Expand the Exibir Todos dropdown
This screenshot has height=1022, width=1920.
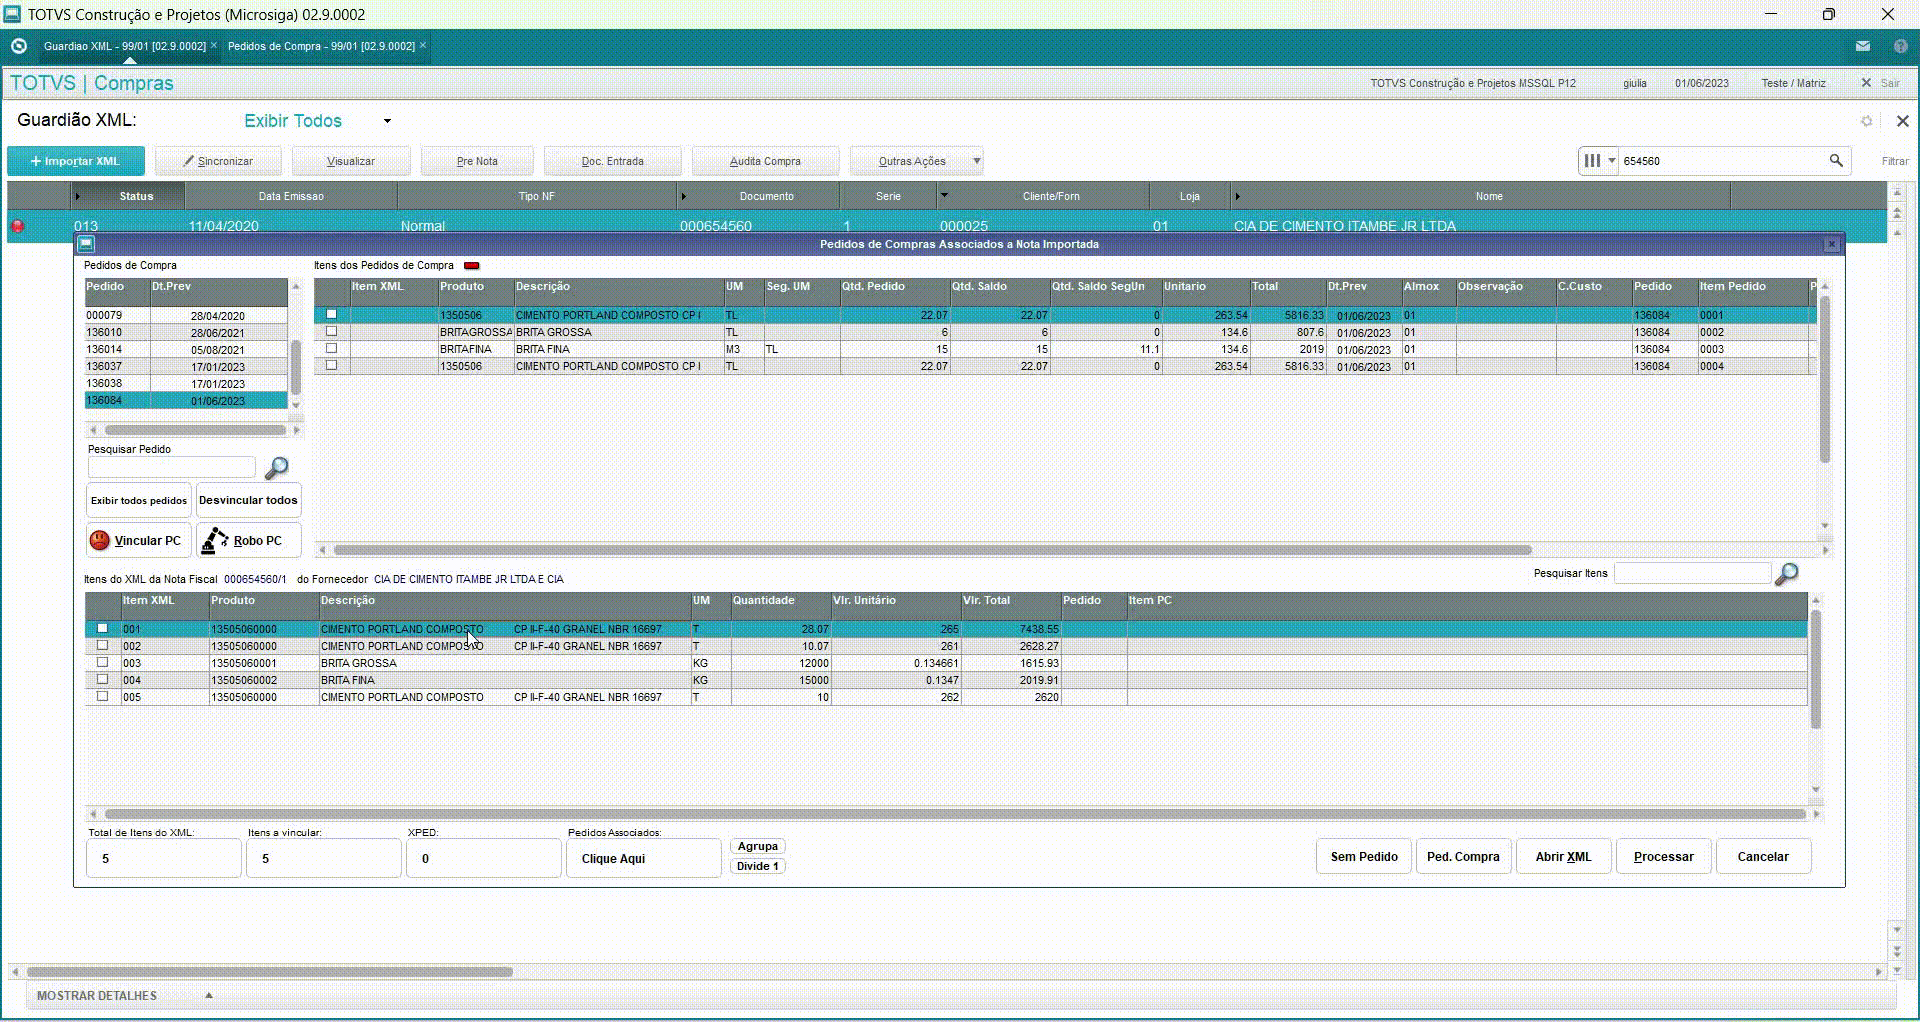[387, 121]
